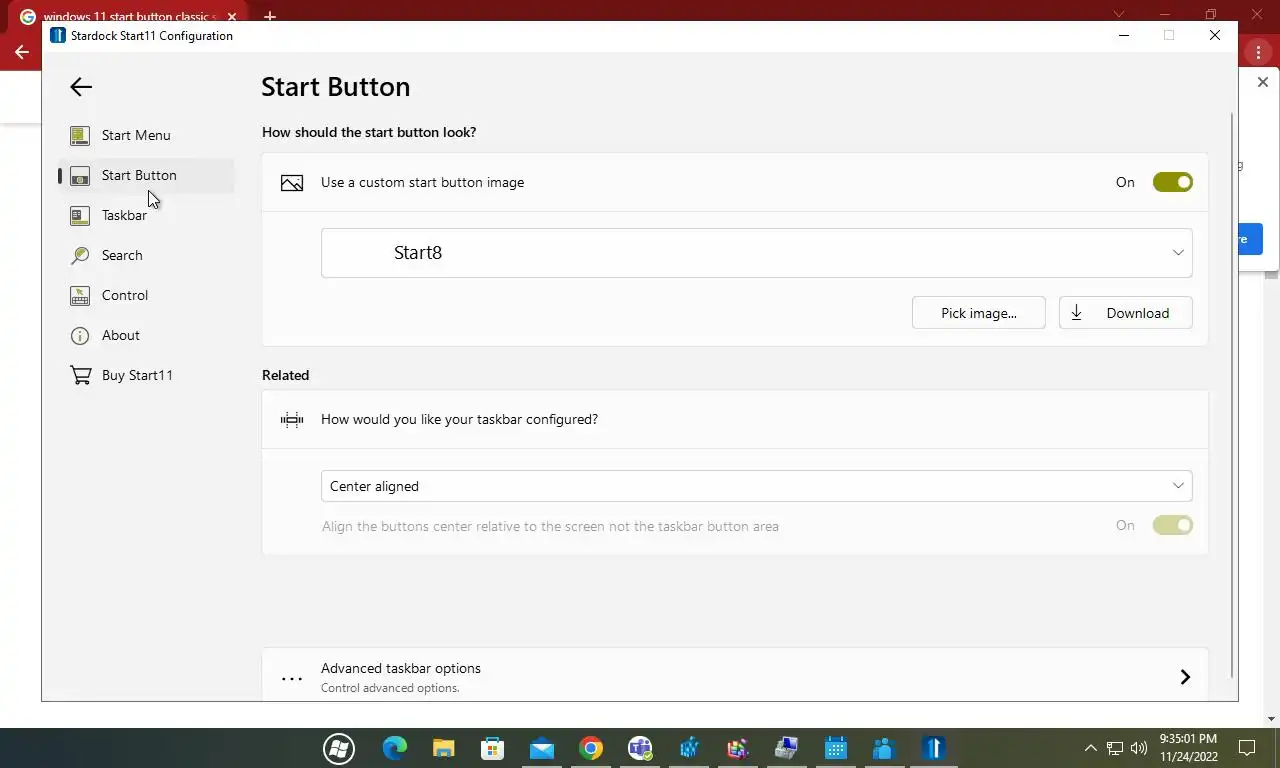The width and height of the screenshot is (1280, 768).
Task: Open Google Chrome from the taskbar
Action: point(591,748)
